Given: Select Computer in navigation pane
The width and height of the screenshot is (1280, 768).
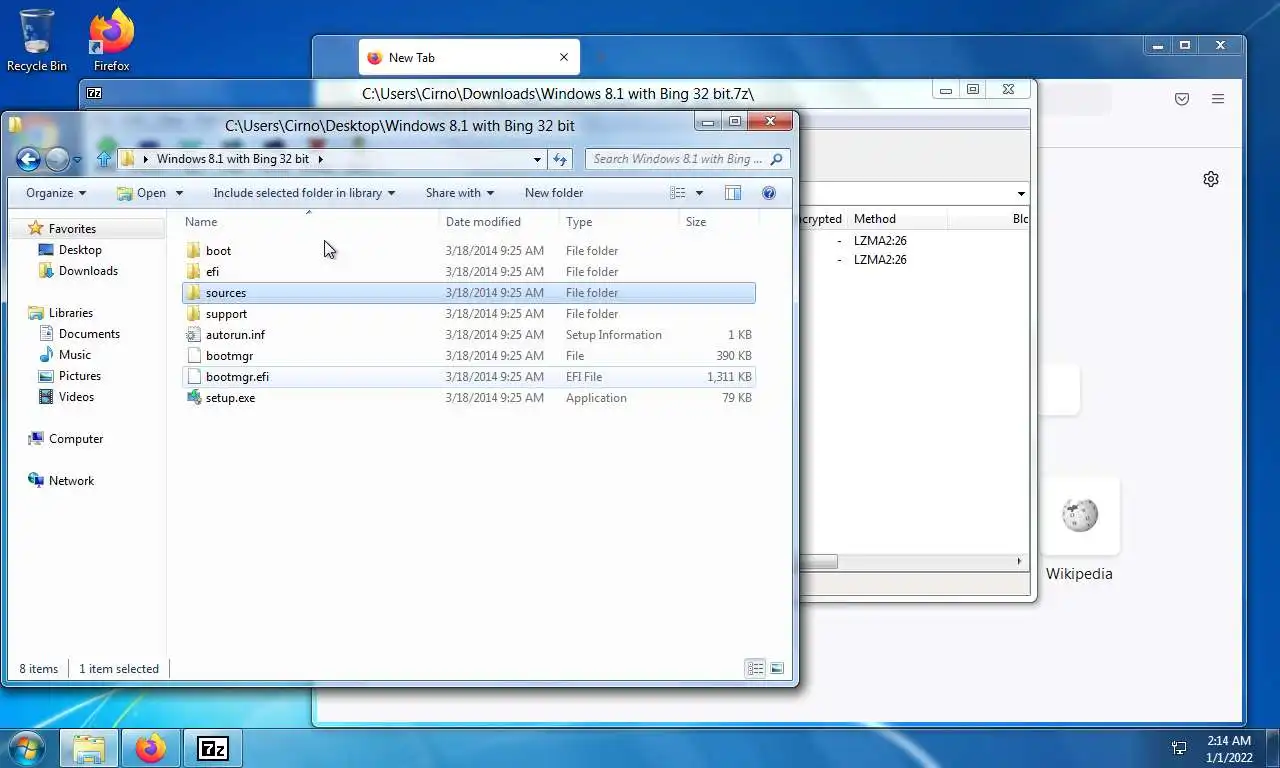Looking at the screenshot, I should 76,439.
